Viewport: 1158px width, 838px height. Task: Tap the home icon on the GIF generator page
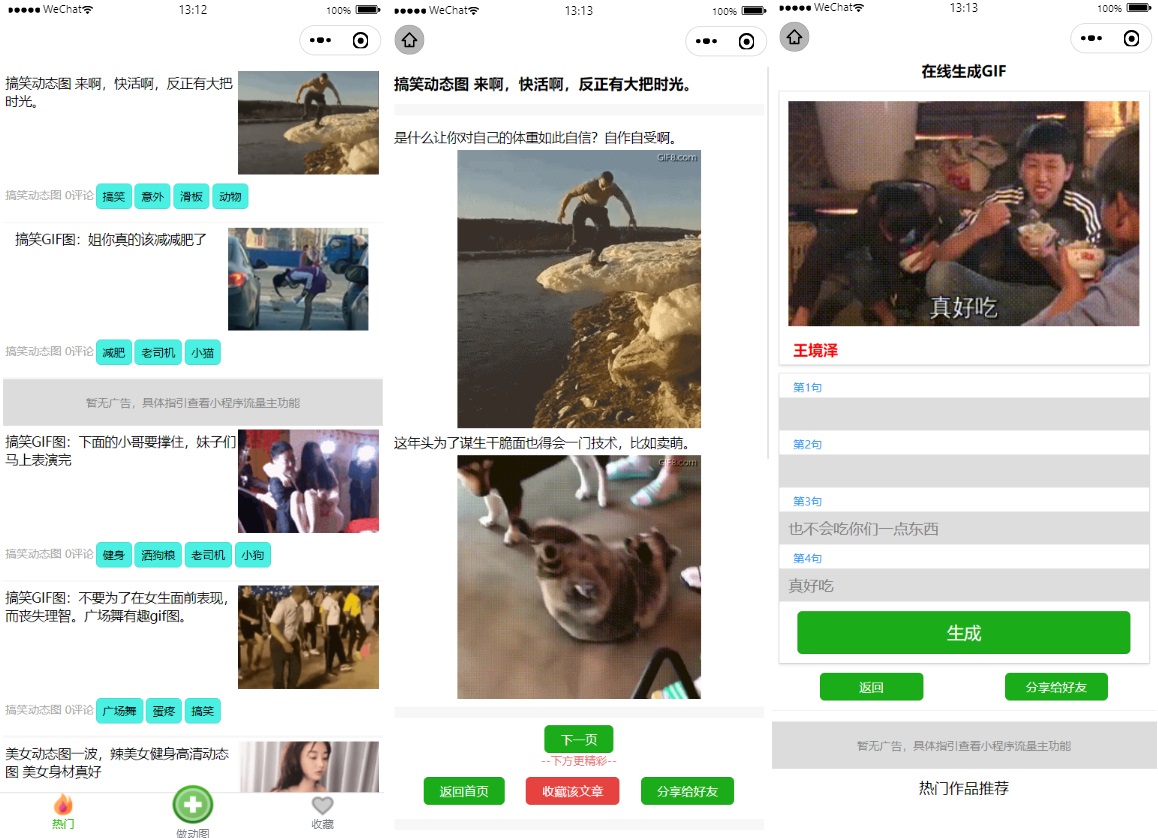tap(793, 37)
